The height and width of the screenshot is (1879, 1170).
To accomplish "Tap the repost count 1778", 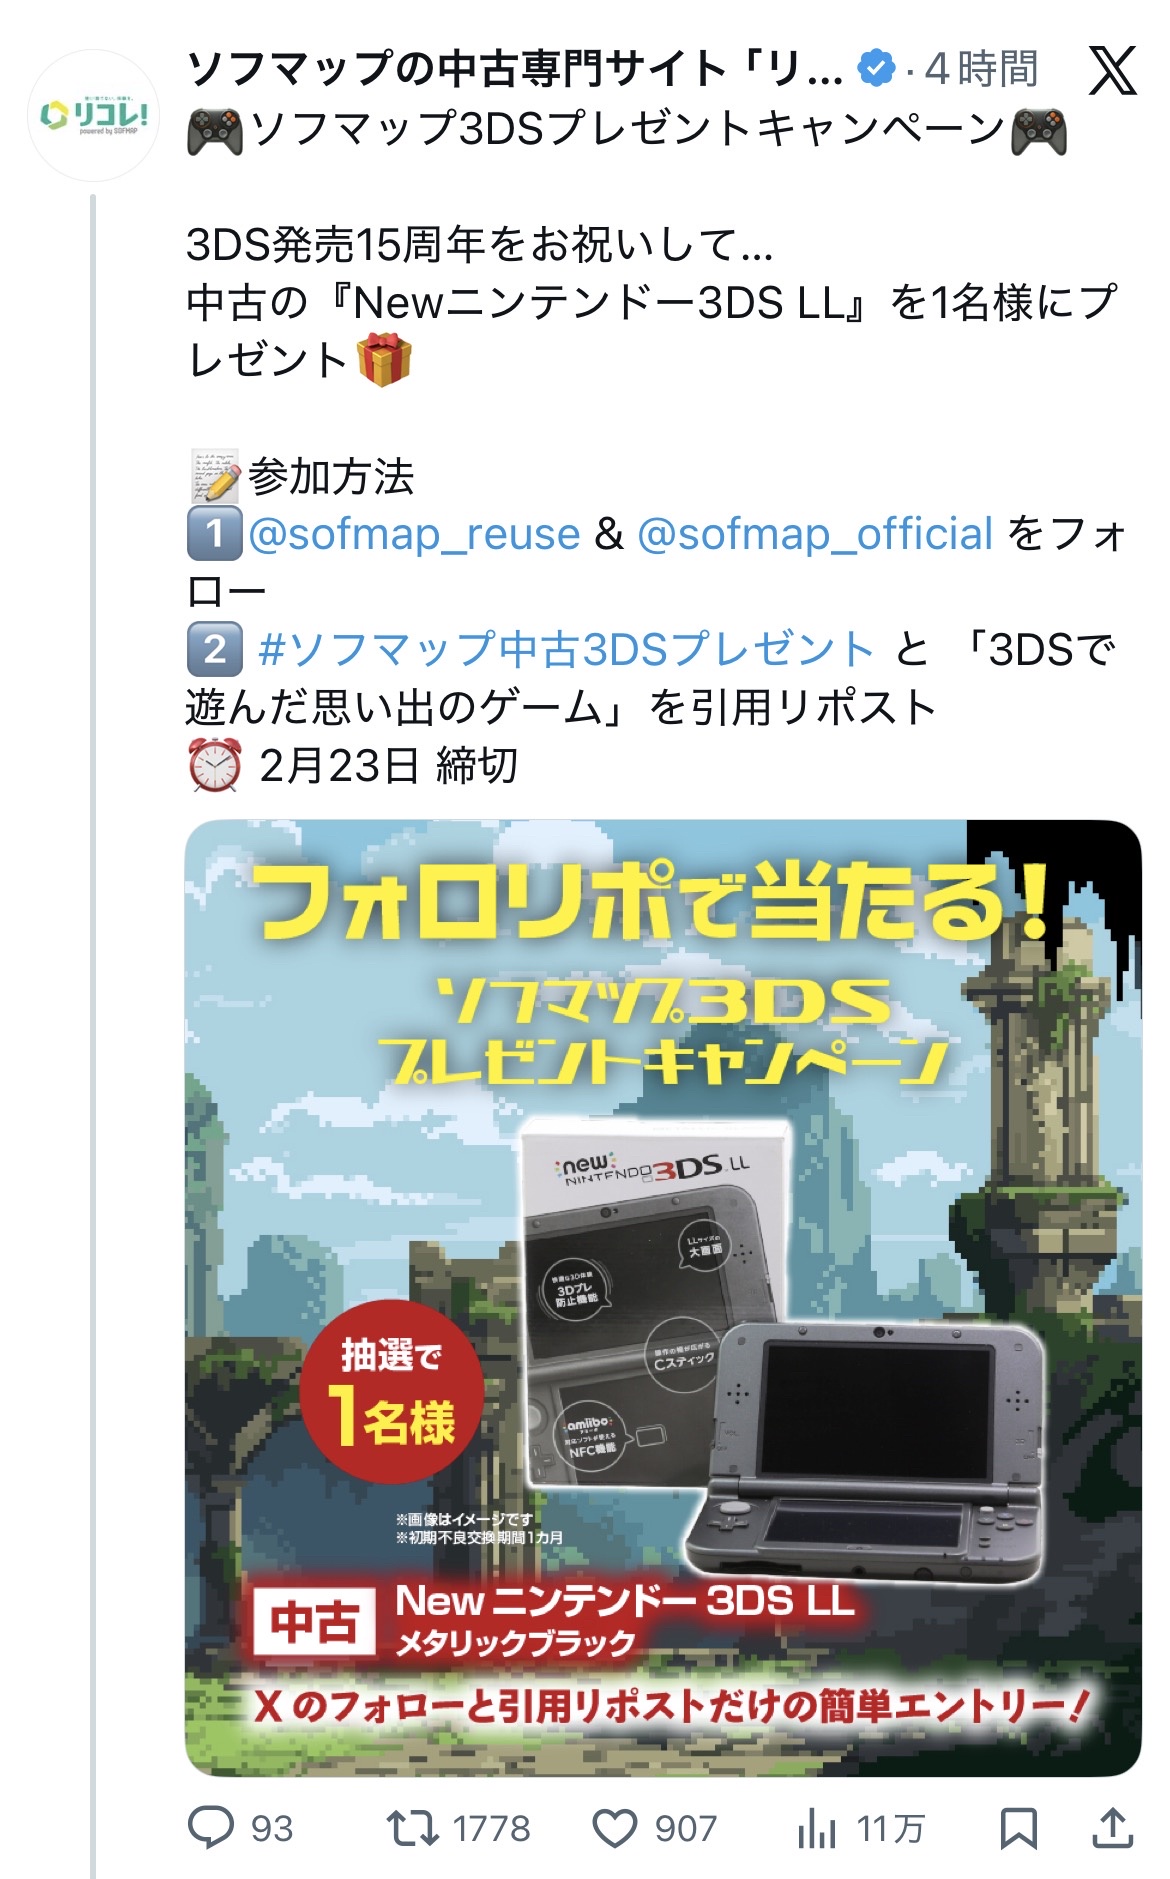I will click(491, 1829).
